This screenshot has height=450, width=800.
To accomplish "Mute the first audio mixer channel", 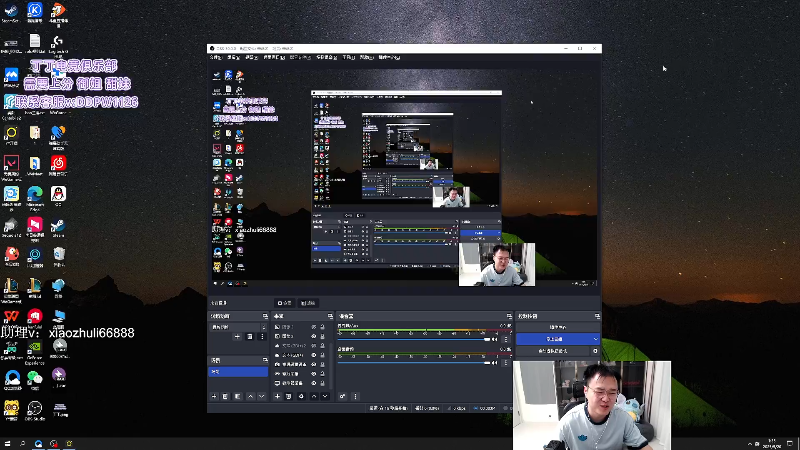I will click(494, 339).
